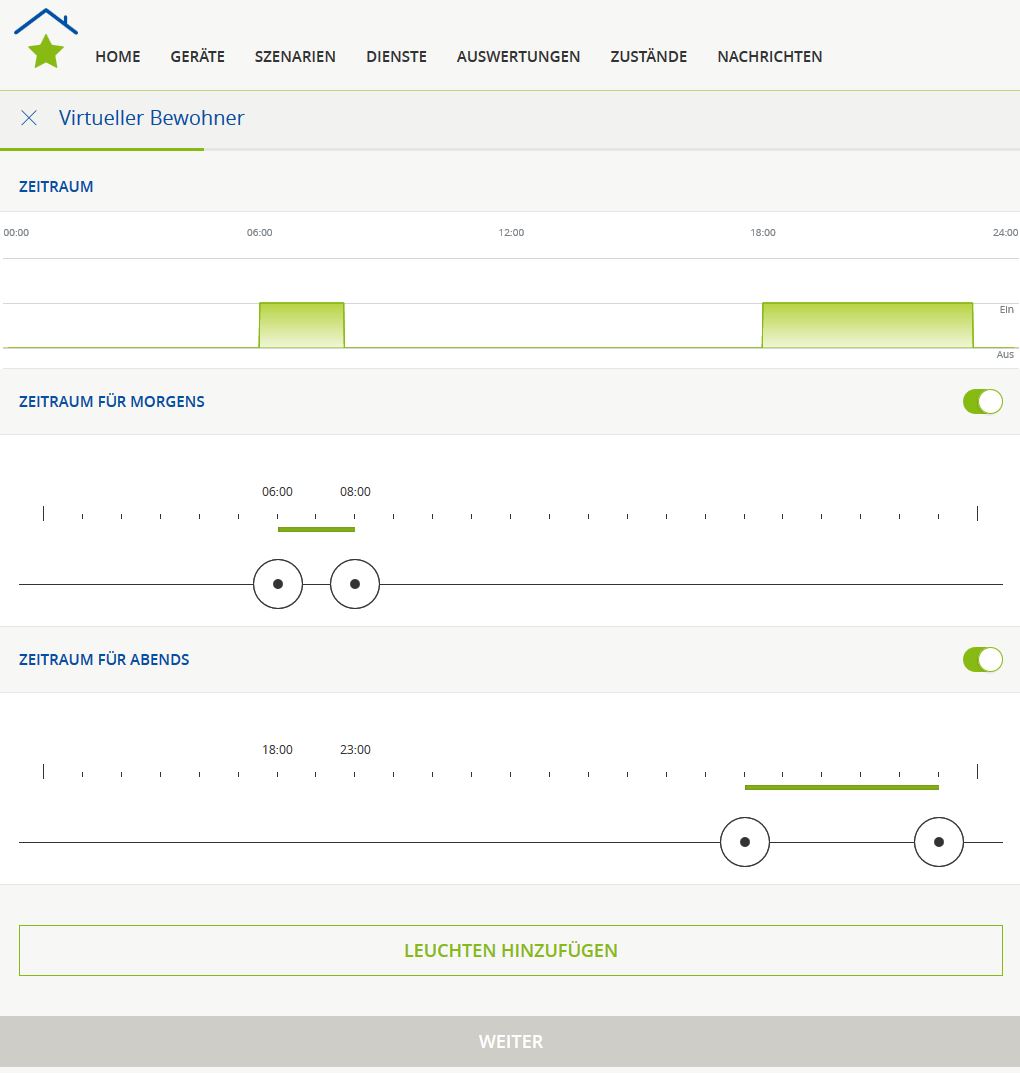
Task: Click the evening green block in the chart
Action: click(x=867, y=325)
